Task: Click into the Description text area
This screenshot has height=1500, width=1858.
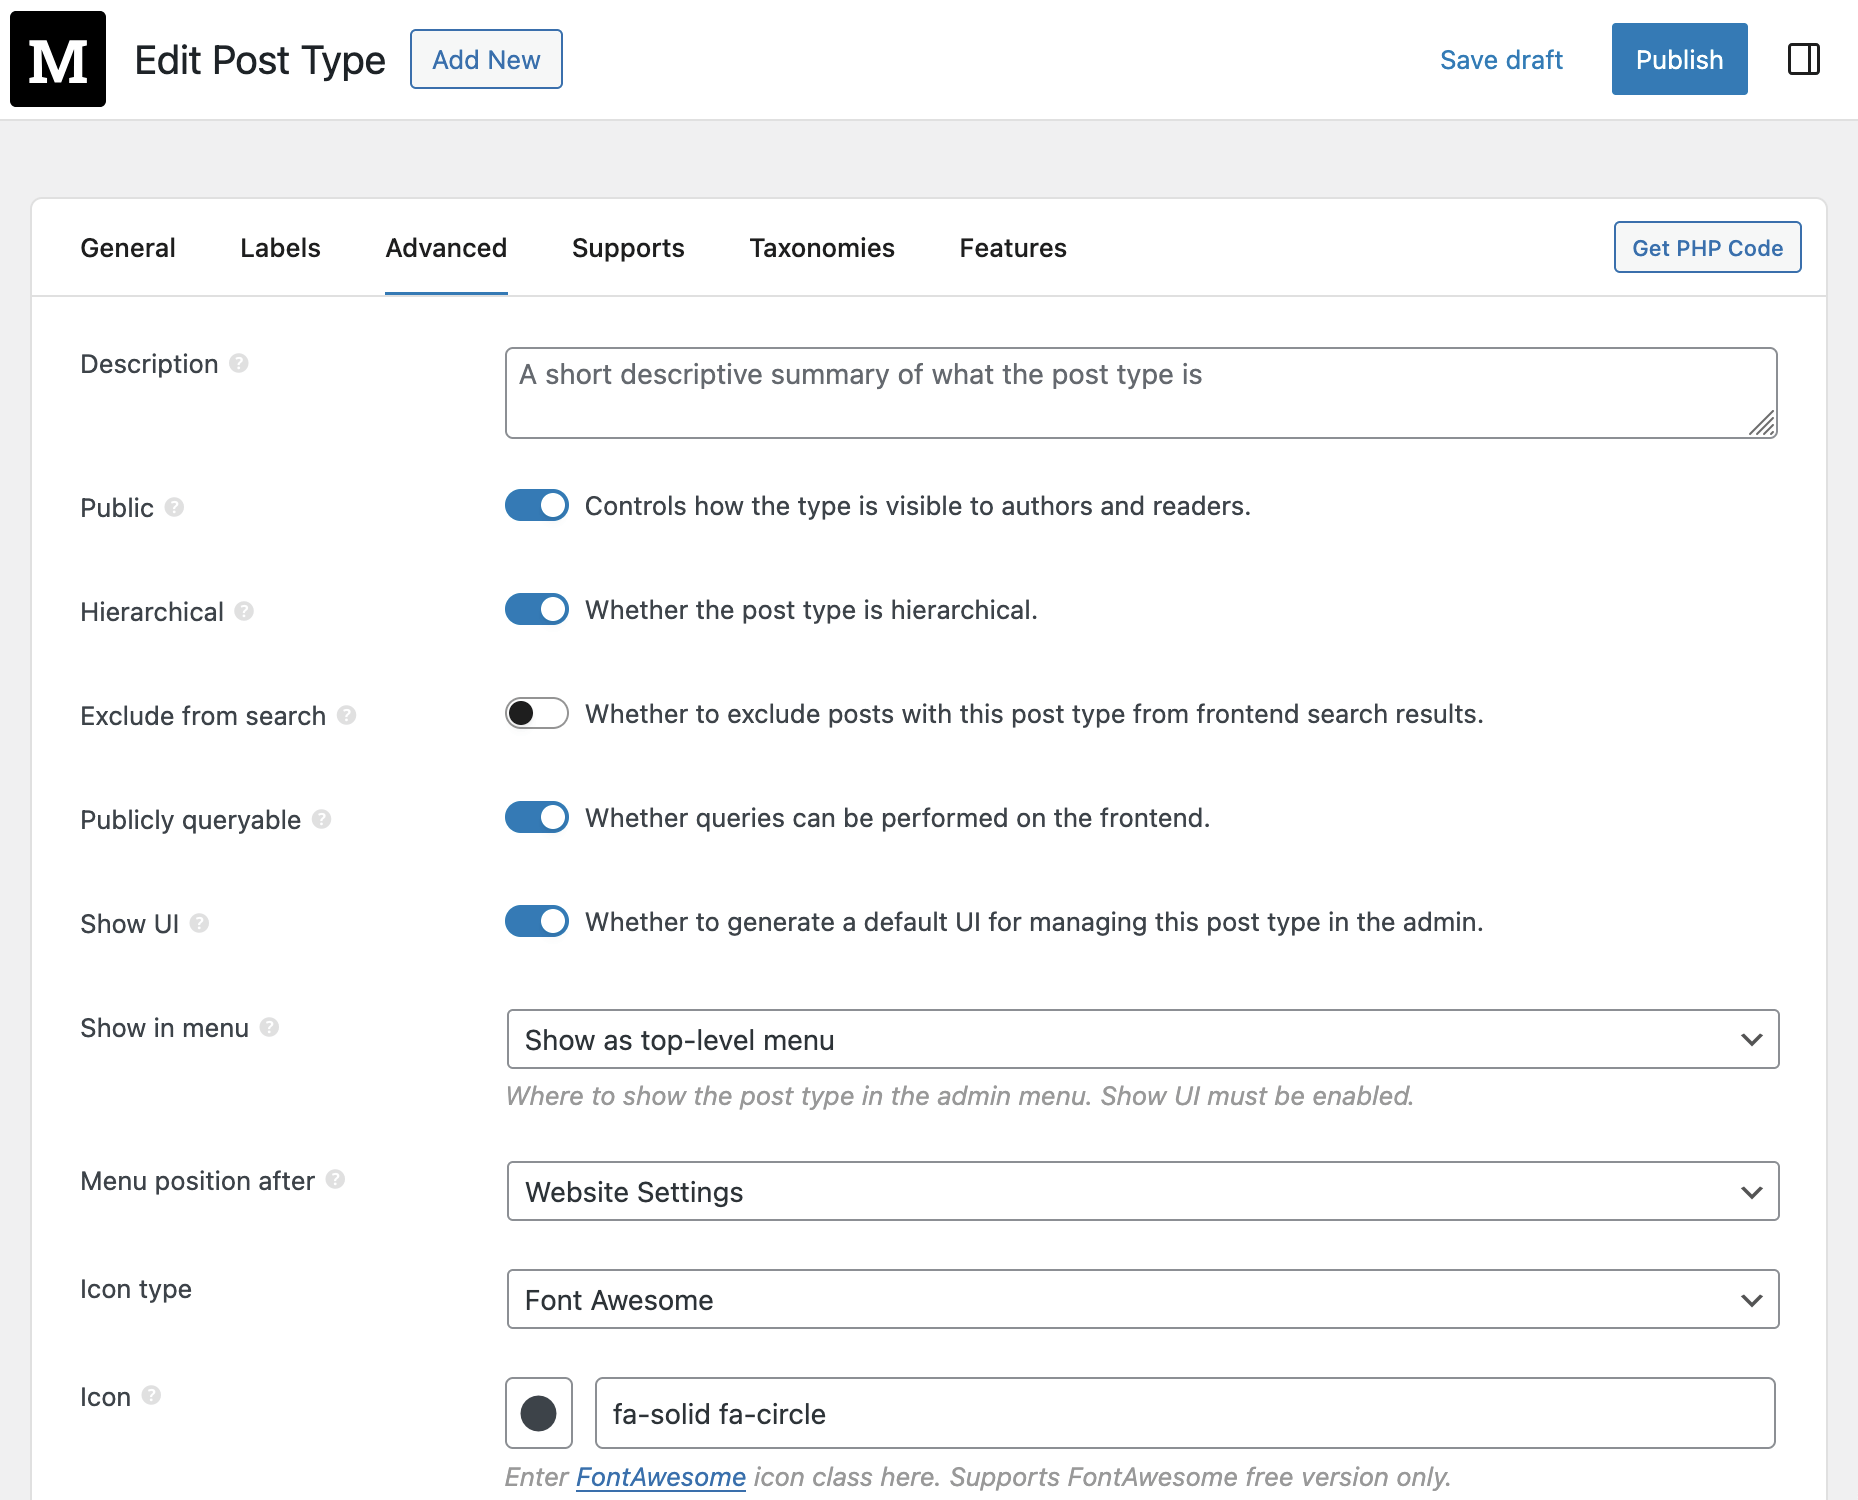Action: (x=1140, y=393)
